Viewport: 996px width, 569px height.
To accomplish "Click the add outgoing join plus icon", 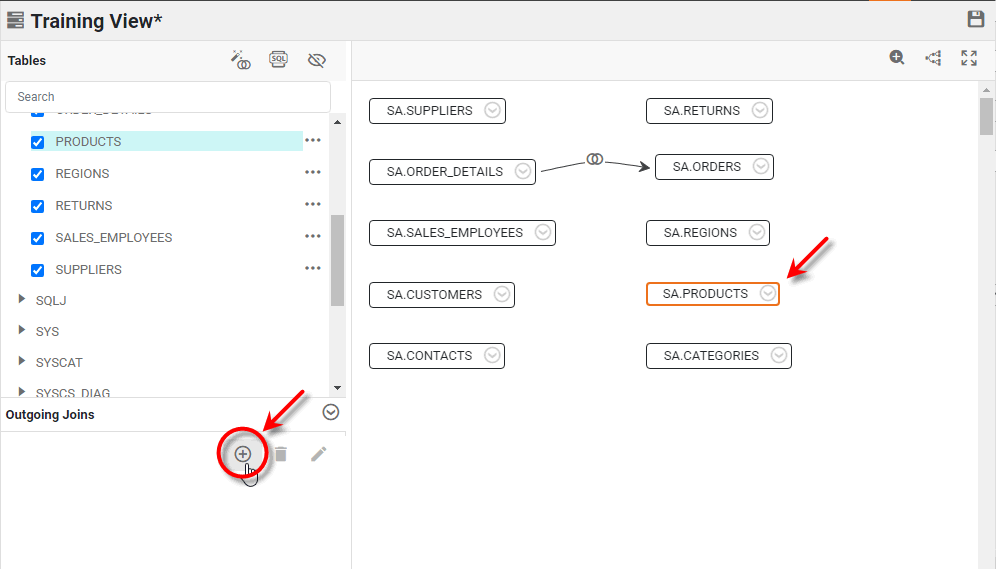I will coord(242,454).
